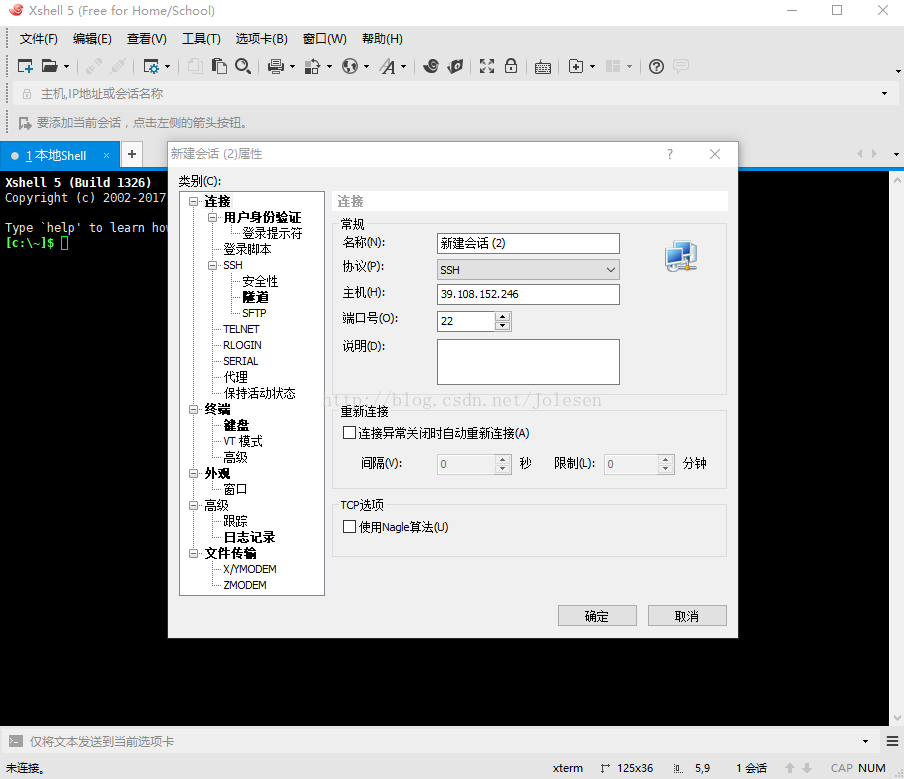Image resolution: width=904 pixels, height=779 pixels.
Task: Launch Xftp with the swirl icon
Action: click(x=431, y=66)
